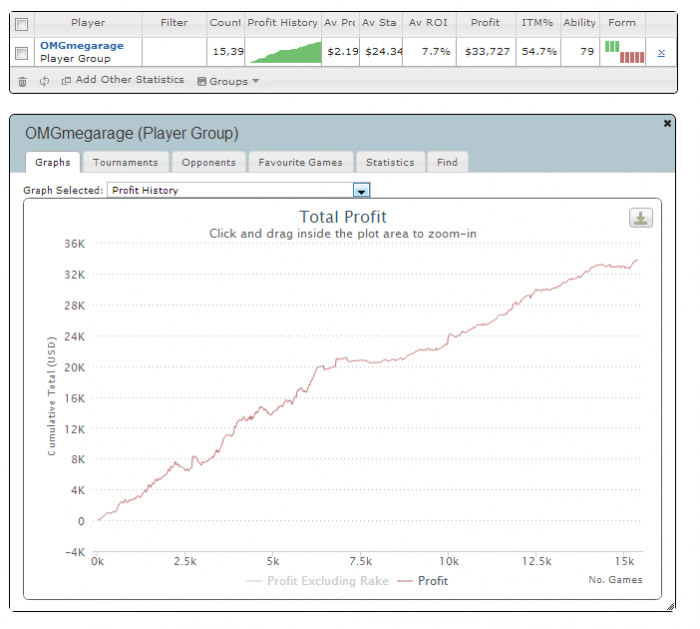Click the Add Other Statistics icon
The height and width of the screenshot is (629, 700).
(x=66, y=81)
